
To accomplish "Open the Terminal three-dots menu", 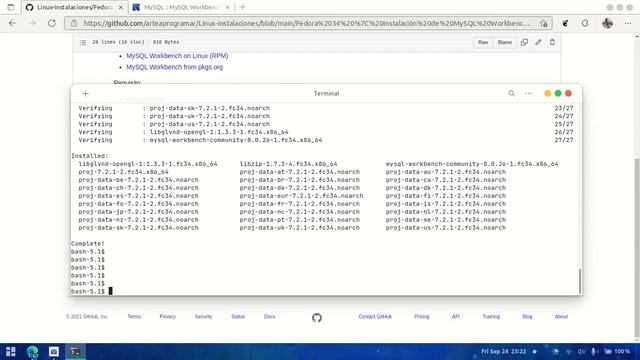I will click(x=528, y=93).
